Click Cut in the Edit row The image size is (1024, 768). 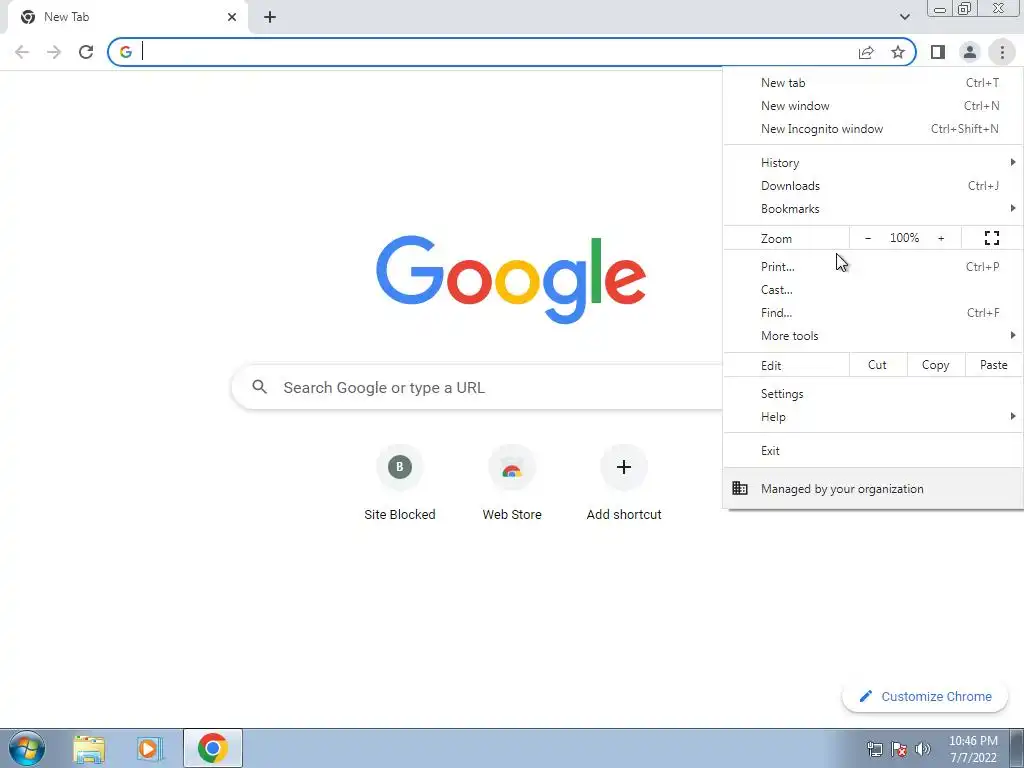coord(877,365)
